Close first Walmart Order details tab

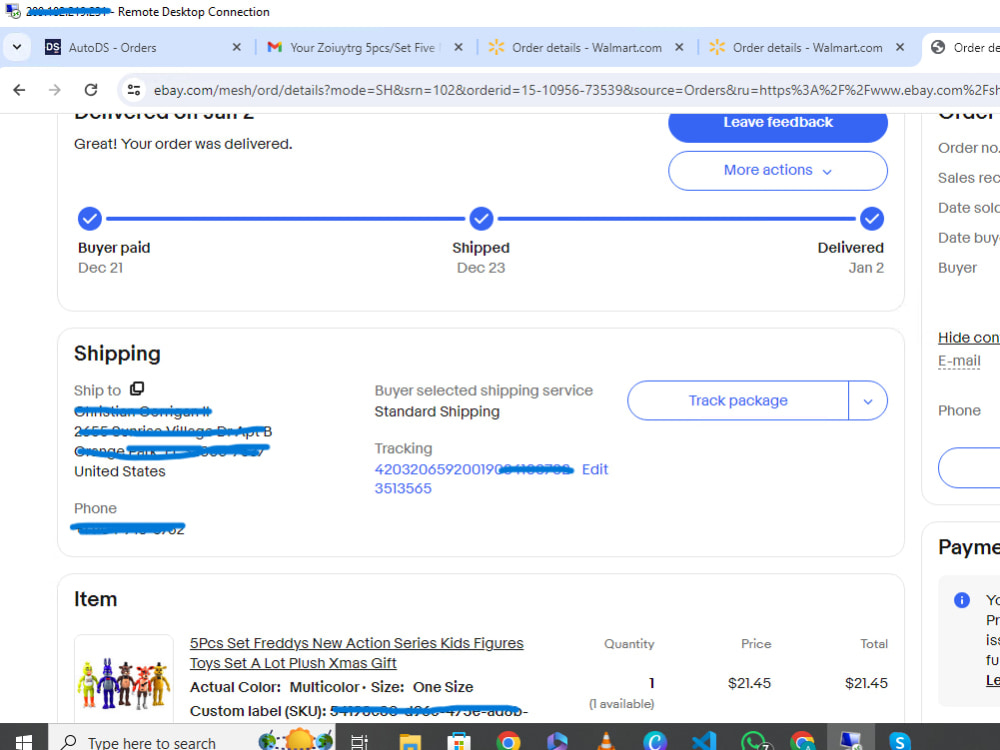click(679, 47)
